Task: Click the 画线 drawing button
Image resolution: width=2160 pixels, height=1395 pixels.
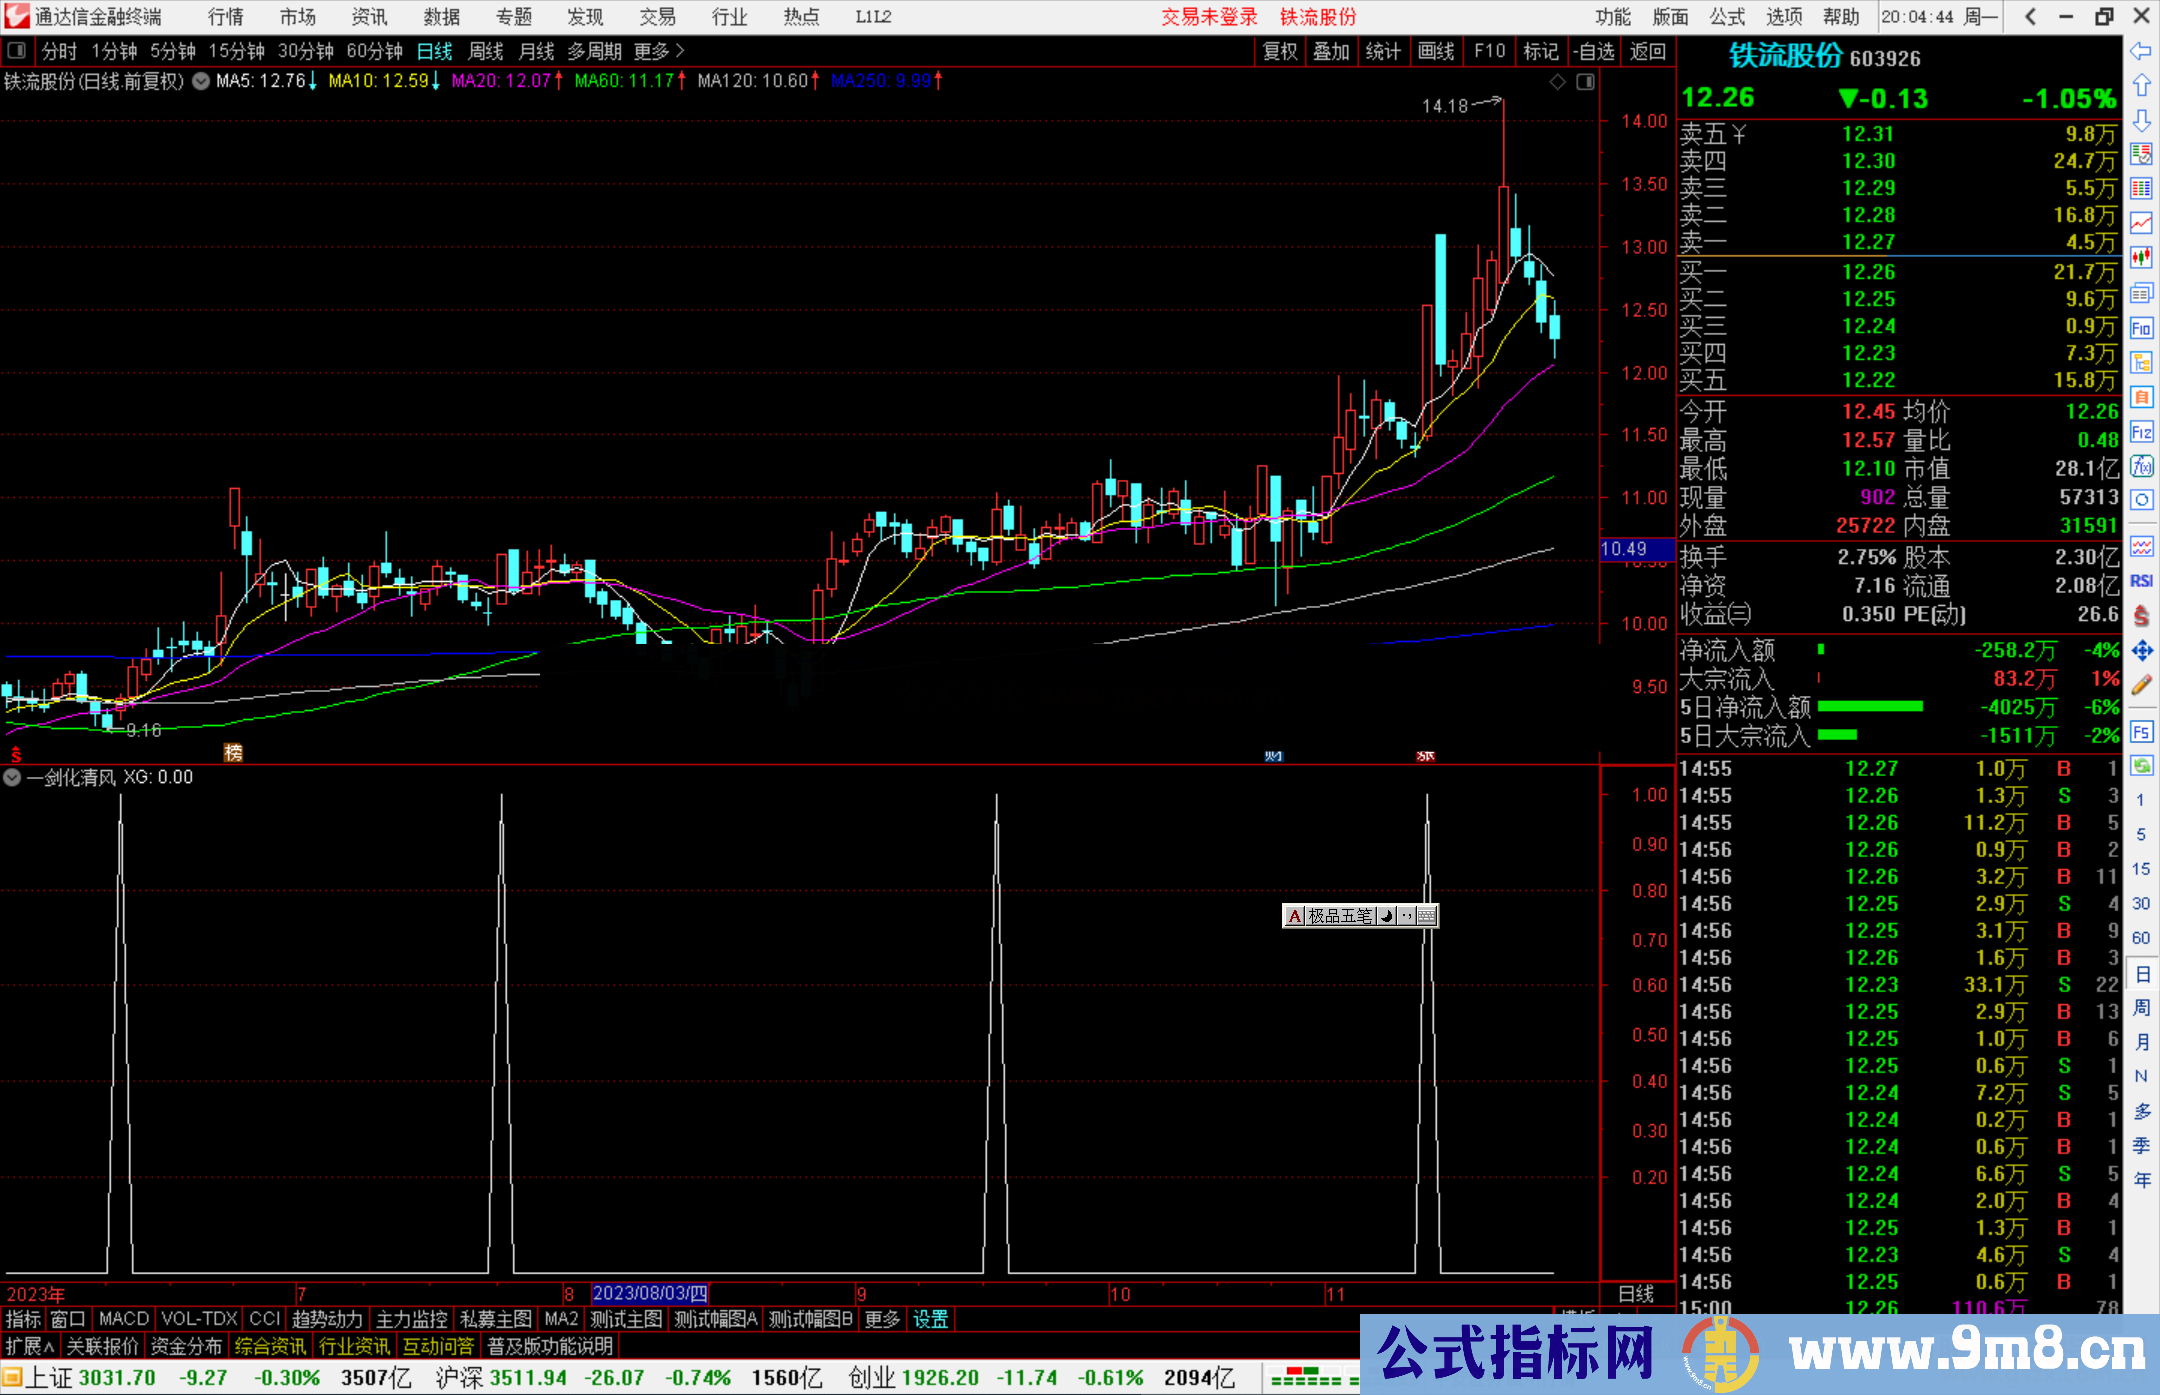Action: tap(1436, 51)
